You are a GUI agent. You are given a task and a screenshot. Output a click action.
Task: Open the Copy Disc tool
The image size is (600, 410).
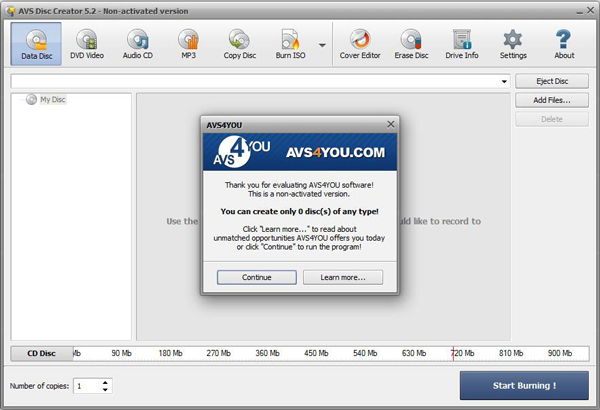(240, 44)
